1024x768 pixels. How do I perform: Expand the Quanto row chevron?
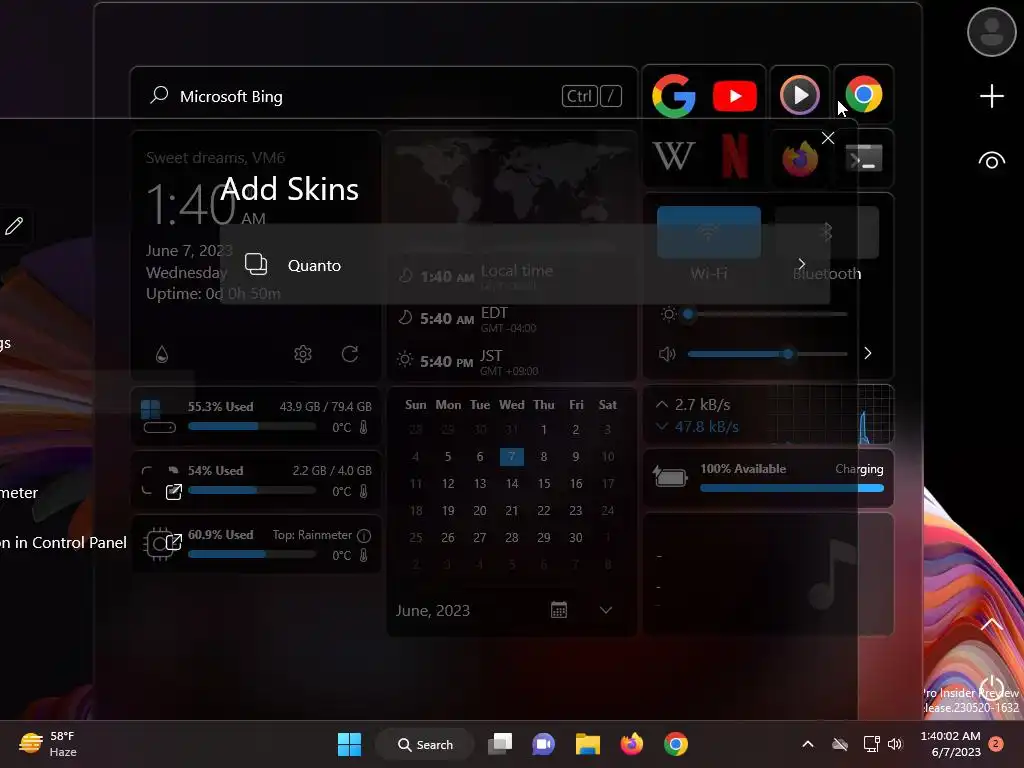pyautogui.click(x=801, y=264)
